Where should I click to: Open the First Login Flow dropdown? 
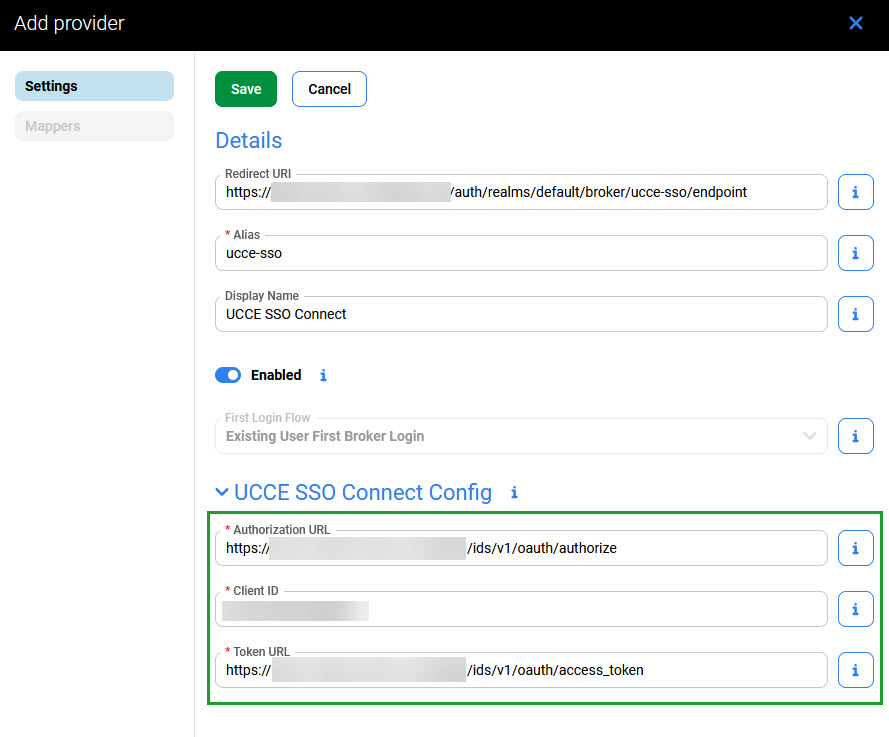coord(520,436)
